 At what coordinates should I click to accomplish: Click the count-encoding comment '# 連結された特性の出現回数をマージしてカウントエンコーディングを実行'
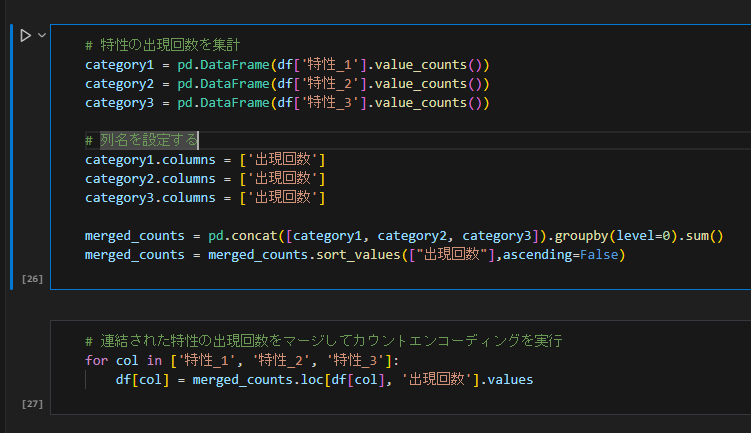pos(324,341)
